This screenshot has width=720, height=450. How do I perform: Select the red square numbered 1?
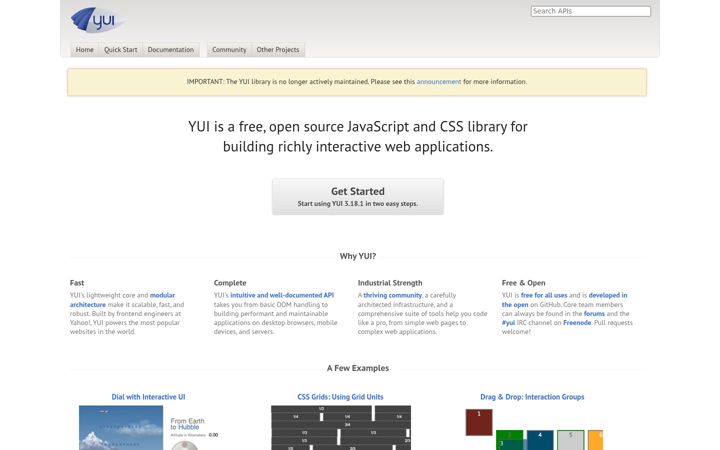tap(479, 422)
